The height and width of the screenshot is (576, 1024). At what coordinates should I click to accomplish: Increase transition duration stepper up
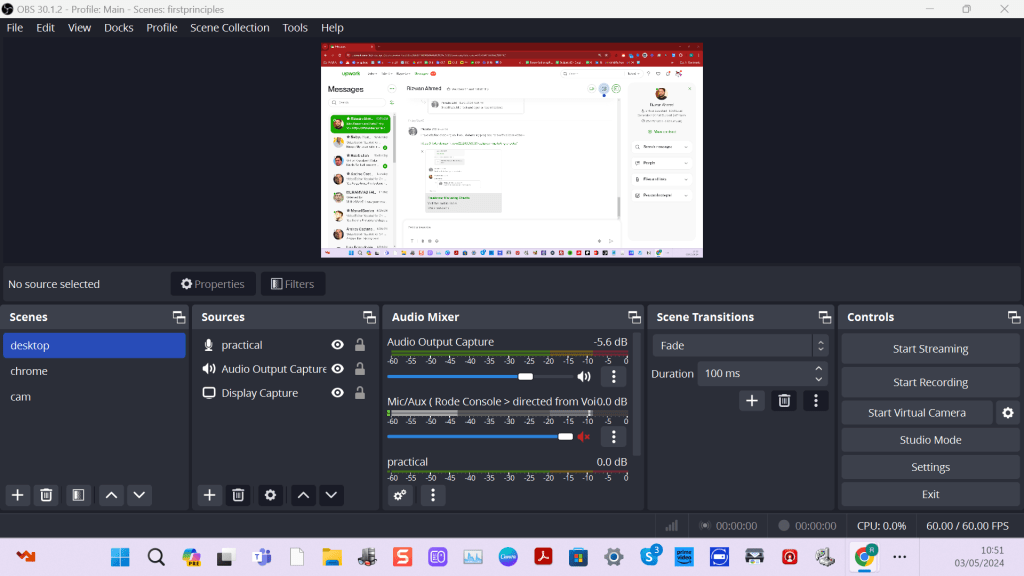tap(819, 368)
